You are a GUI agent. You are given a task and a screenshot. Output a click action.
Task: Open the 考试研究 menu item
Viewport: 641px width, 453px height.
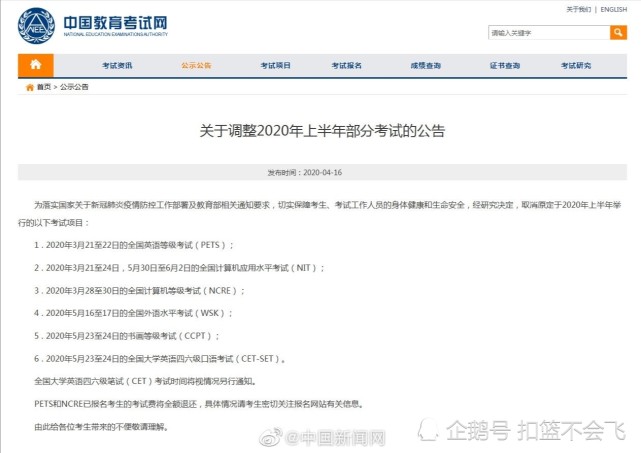[576, 65]
